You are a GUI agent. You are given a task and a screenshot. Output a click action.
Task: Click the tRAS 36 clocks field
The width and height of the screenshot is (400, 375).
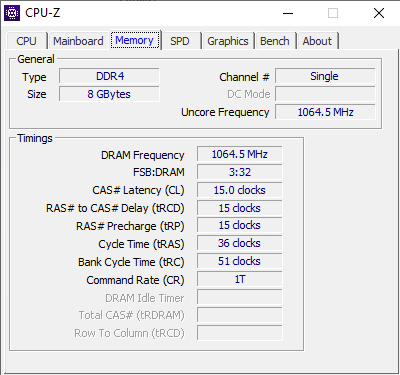(240, 243)
